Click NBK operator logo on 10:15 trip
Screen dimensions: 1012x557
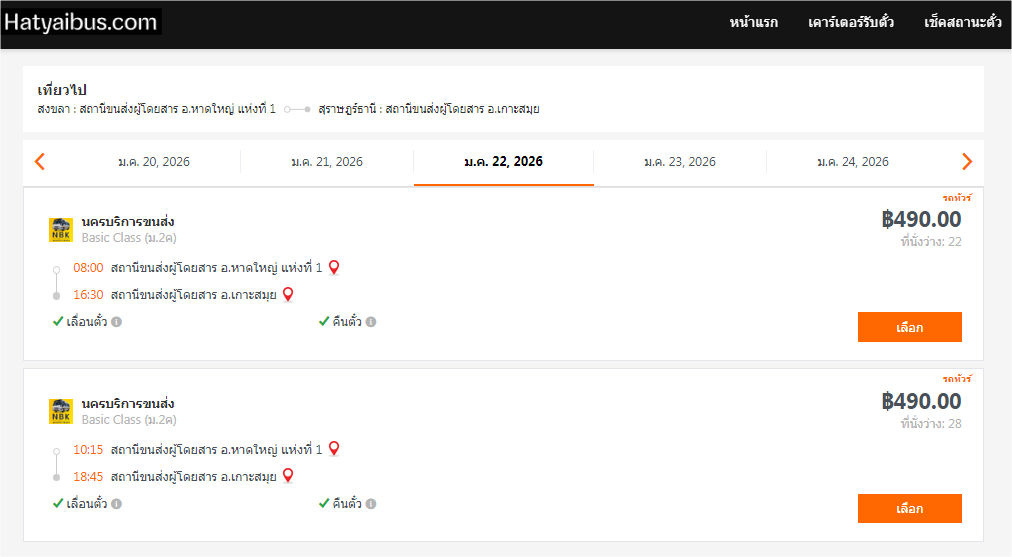(x=61, y=411)
